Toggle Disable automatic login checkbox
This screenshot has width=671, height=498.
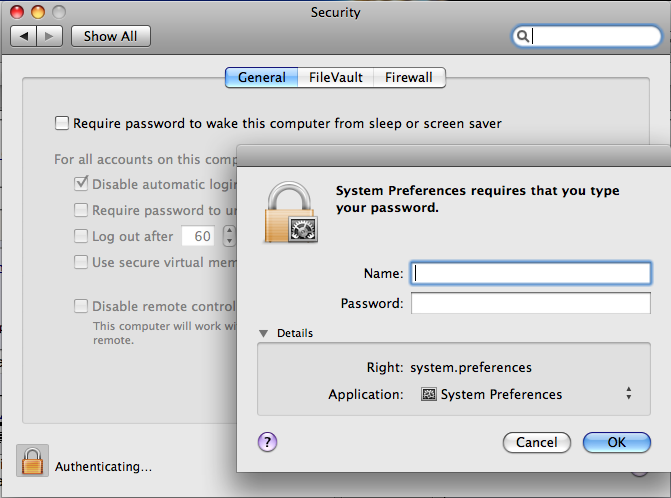(82, 184)
